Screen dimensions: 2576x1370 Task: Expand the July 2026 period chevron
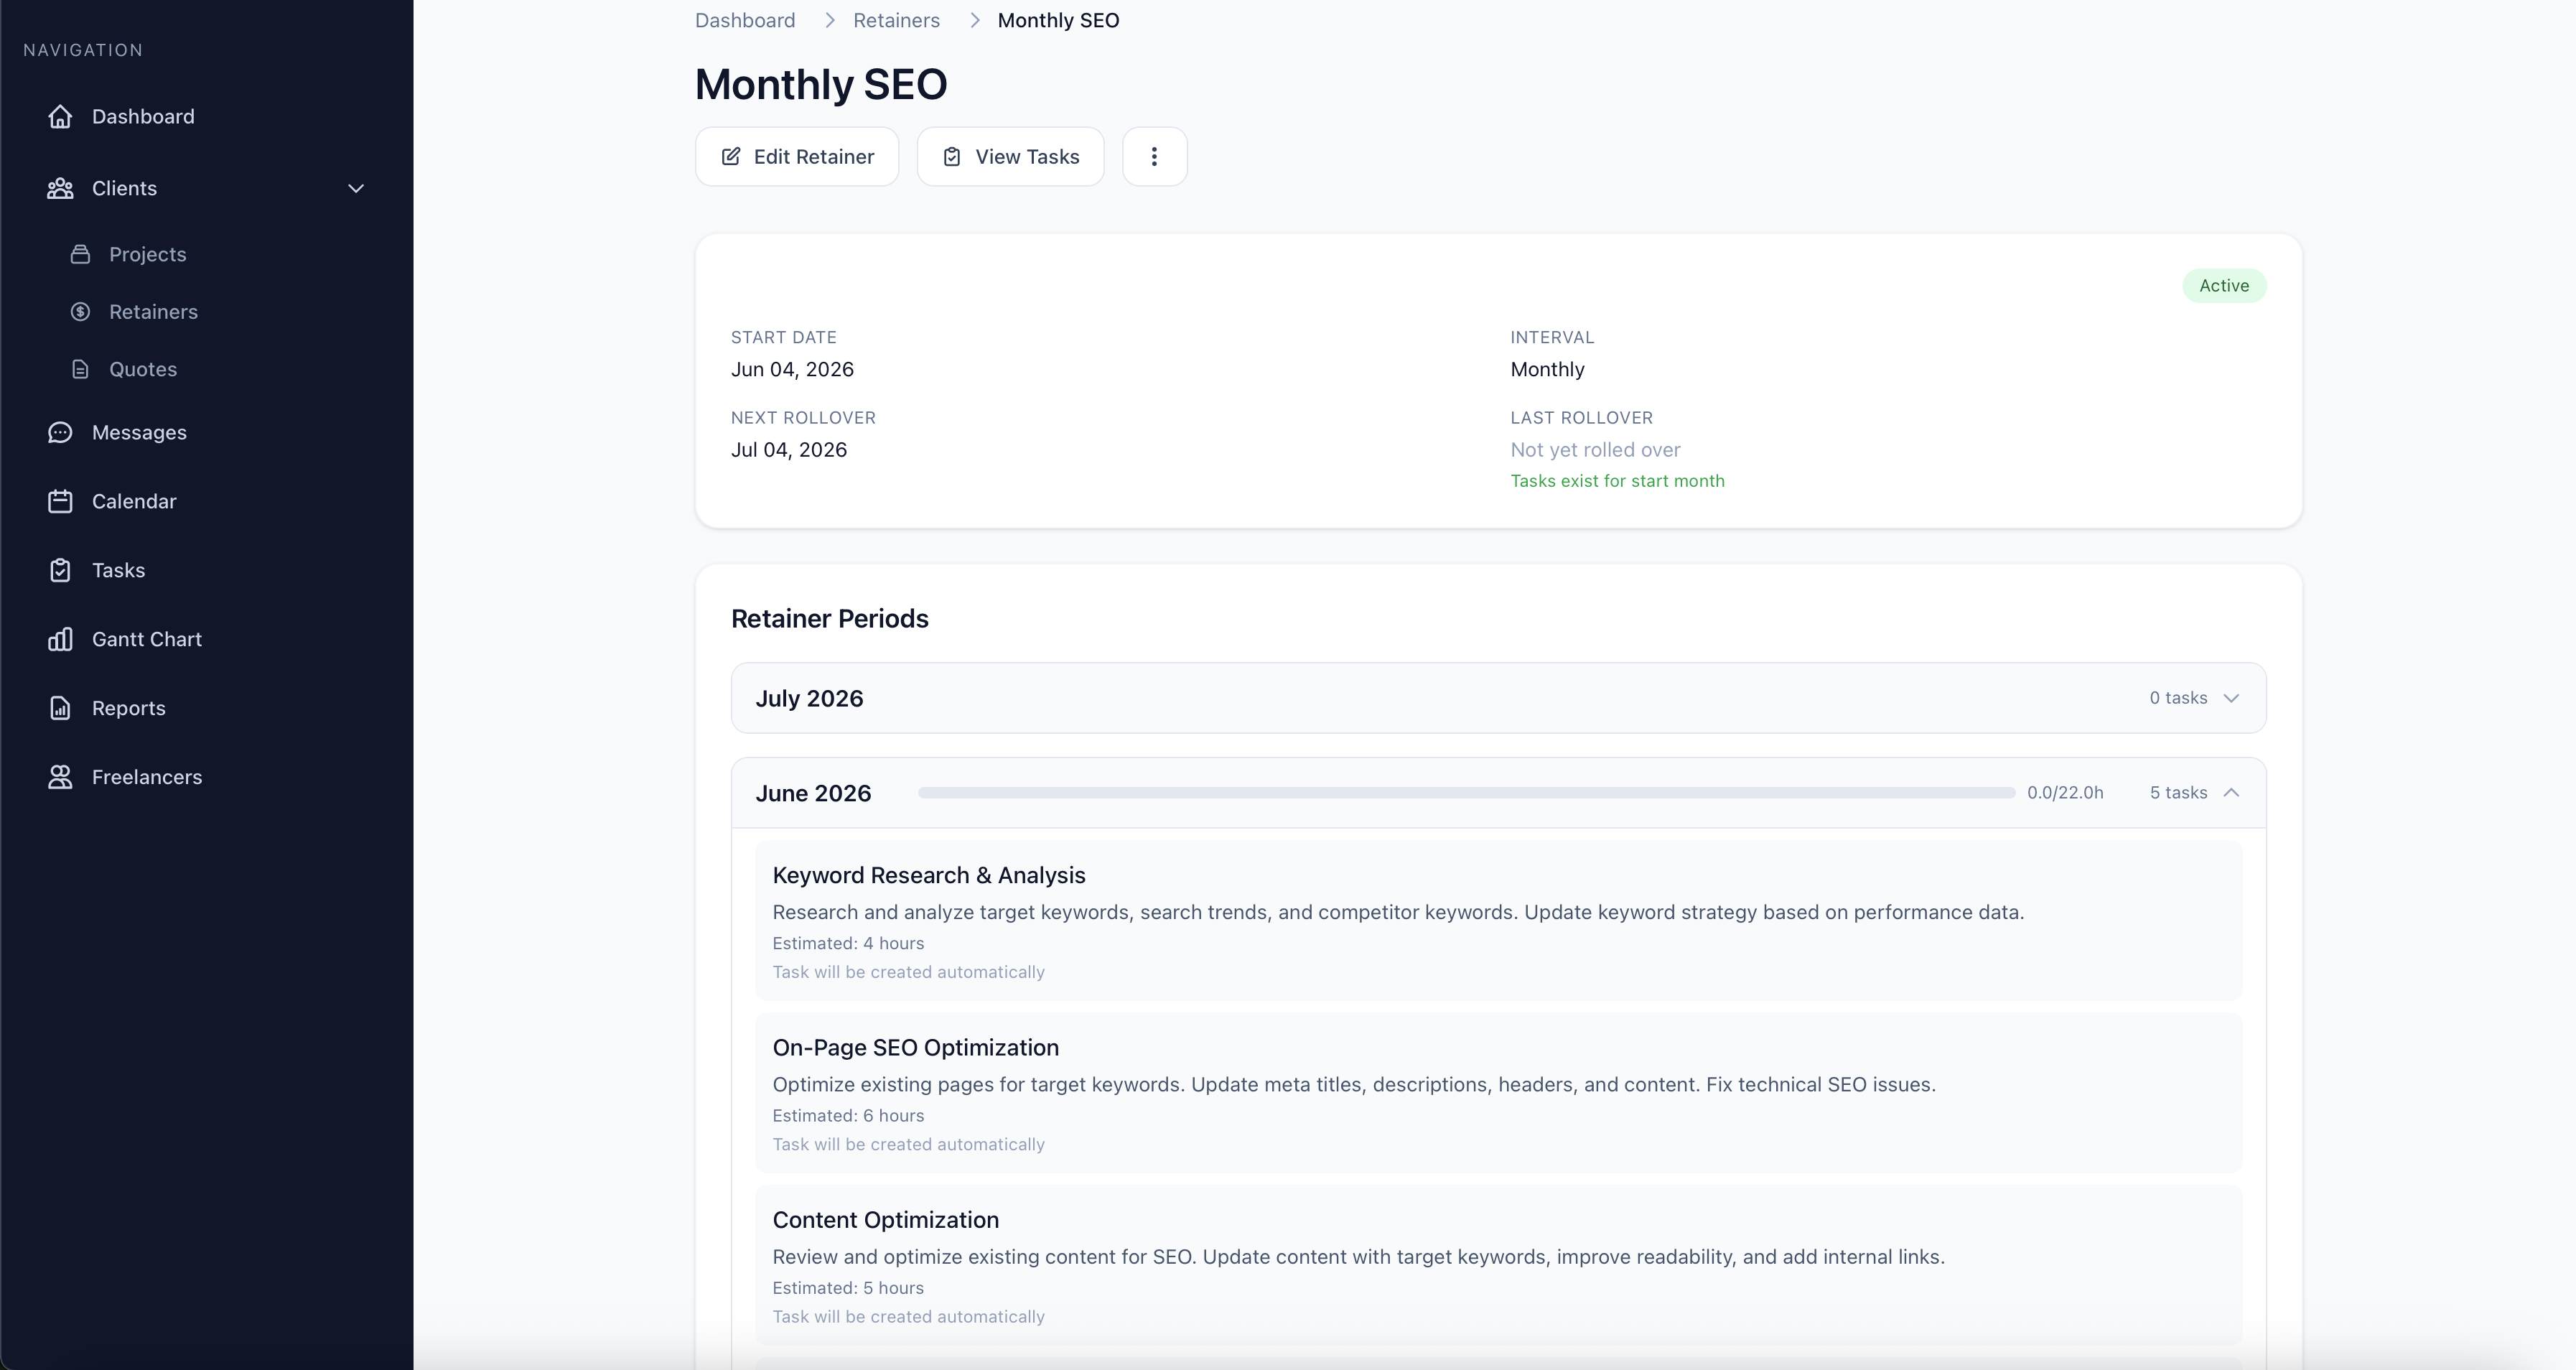[x=2231, y=699]
